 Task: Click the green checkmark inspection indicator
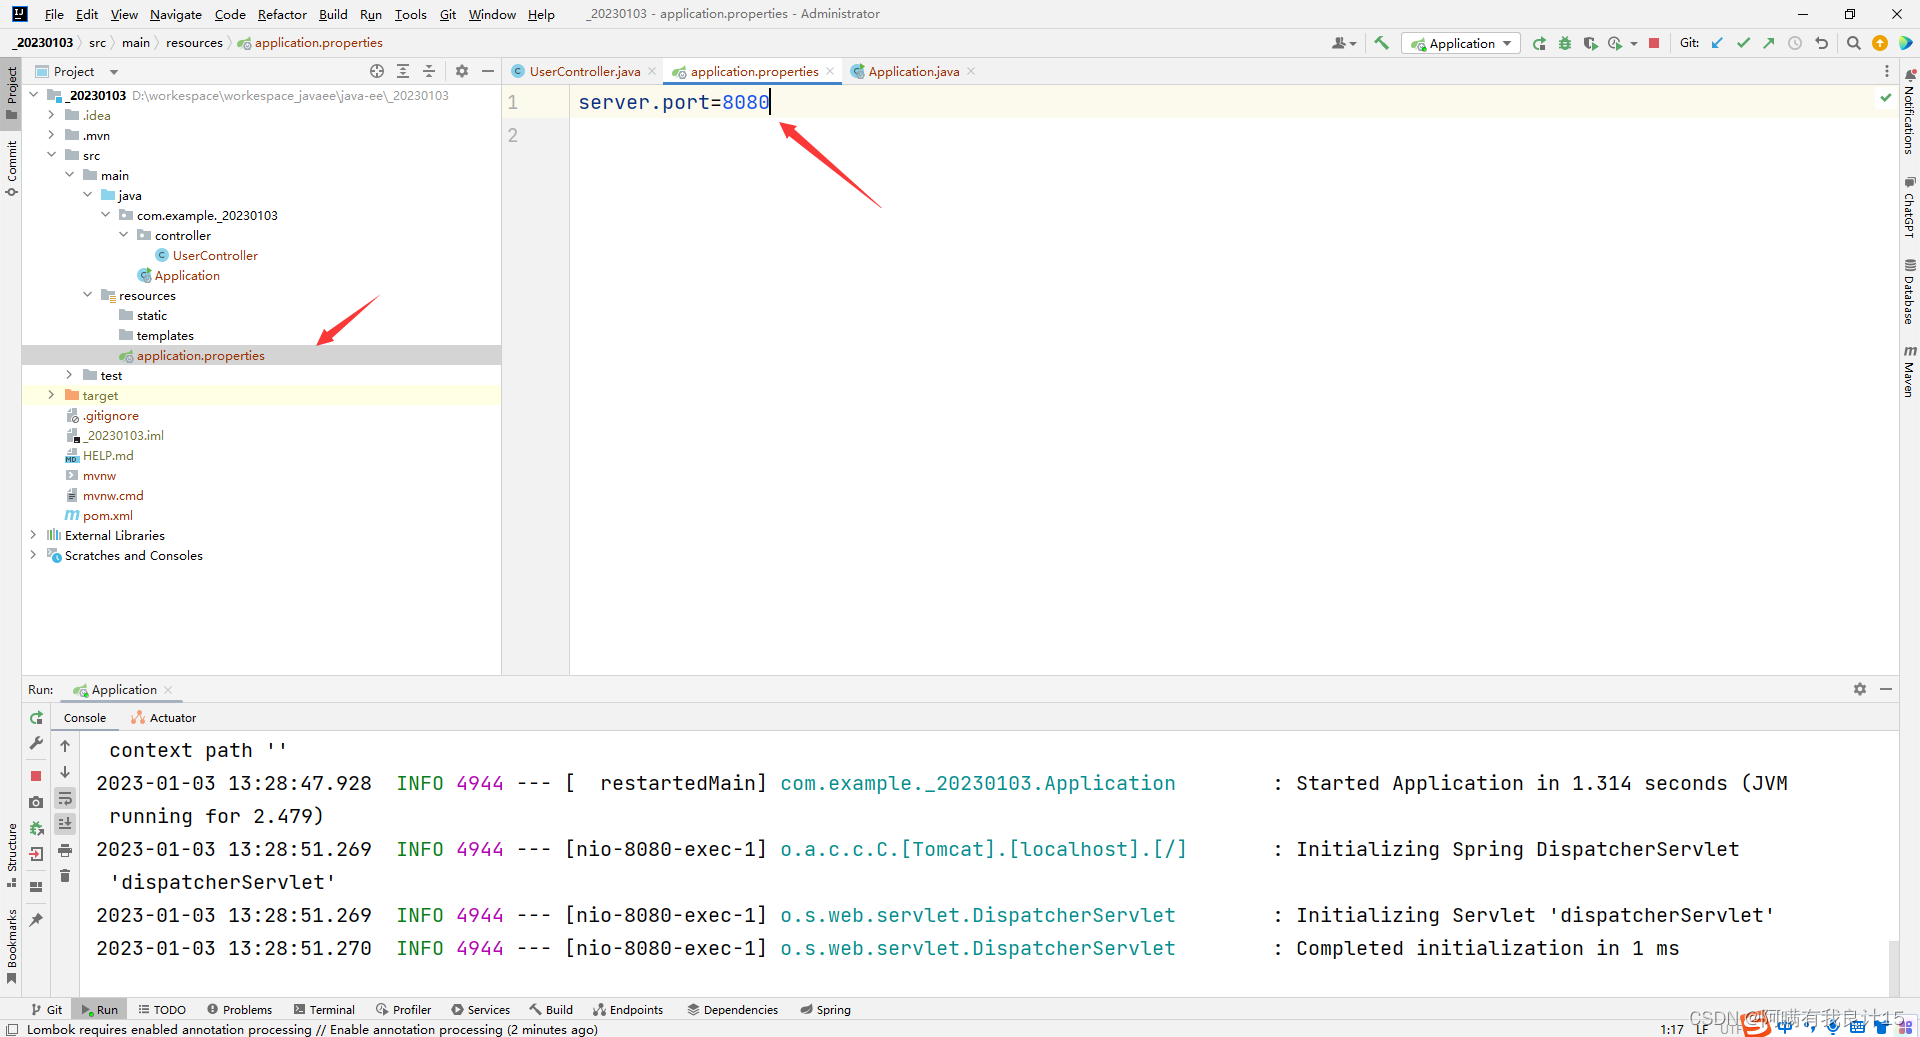pos(1885,98)
